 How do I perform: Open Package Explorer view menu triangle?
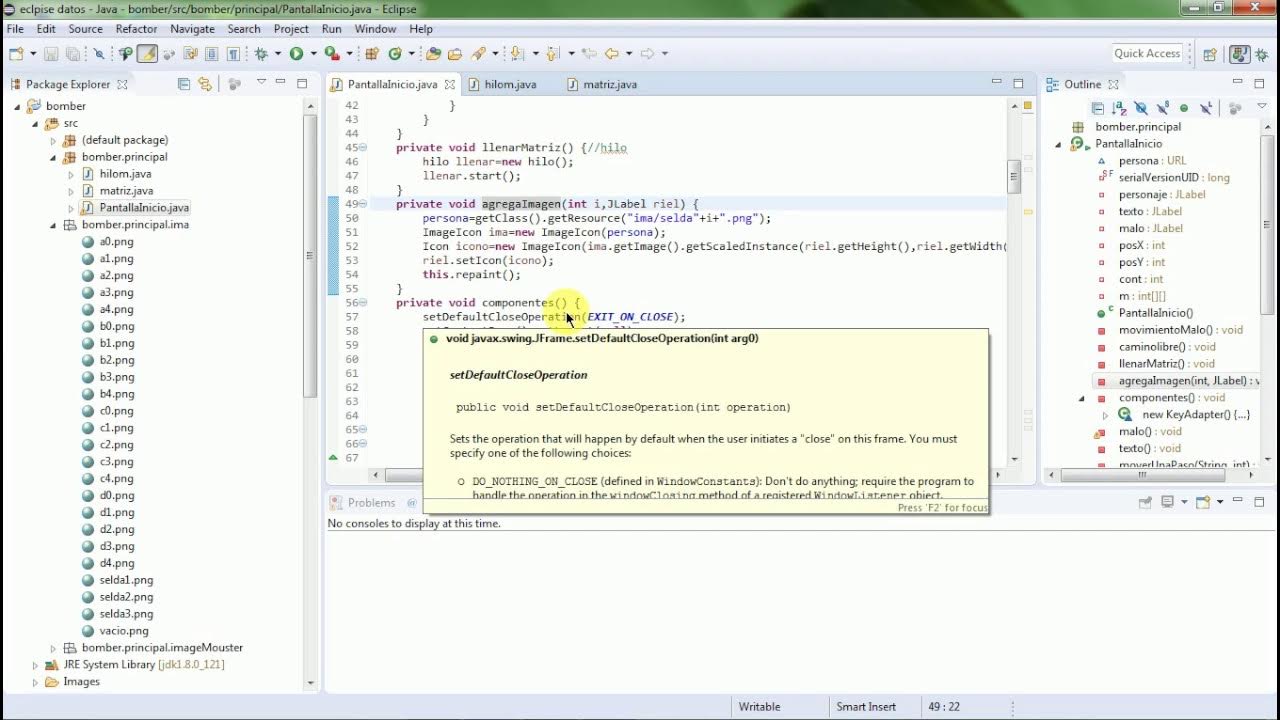click(261, 82)
